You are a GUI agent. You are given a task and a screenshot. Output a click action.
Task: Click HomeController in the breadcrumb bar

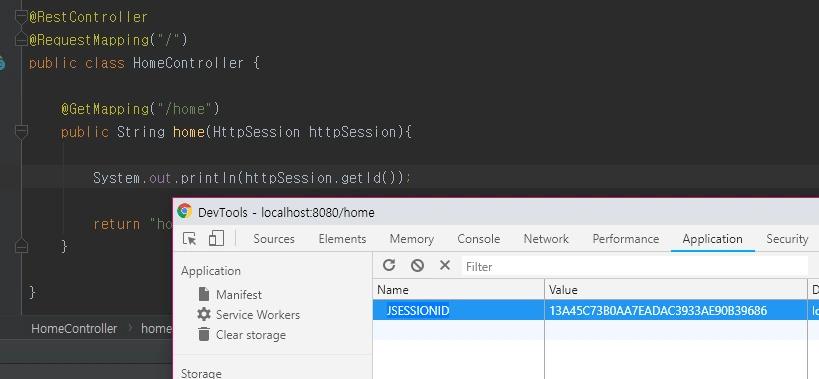click(x=74, y=328)
